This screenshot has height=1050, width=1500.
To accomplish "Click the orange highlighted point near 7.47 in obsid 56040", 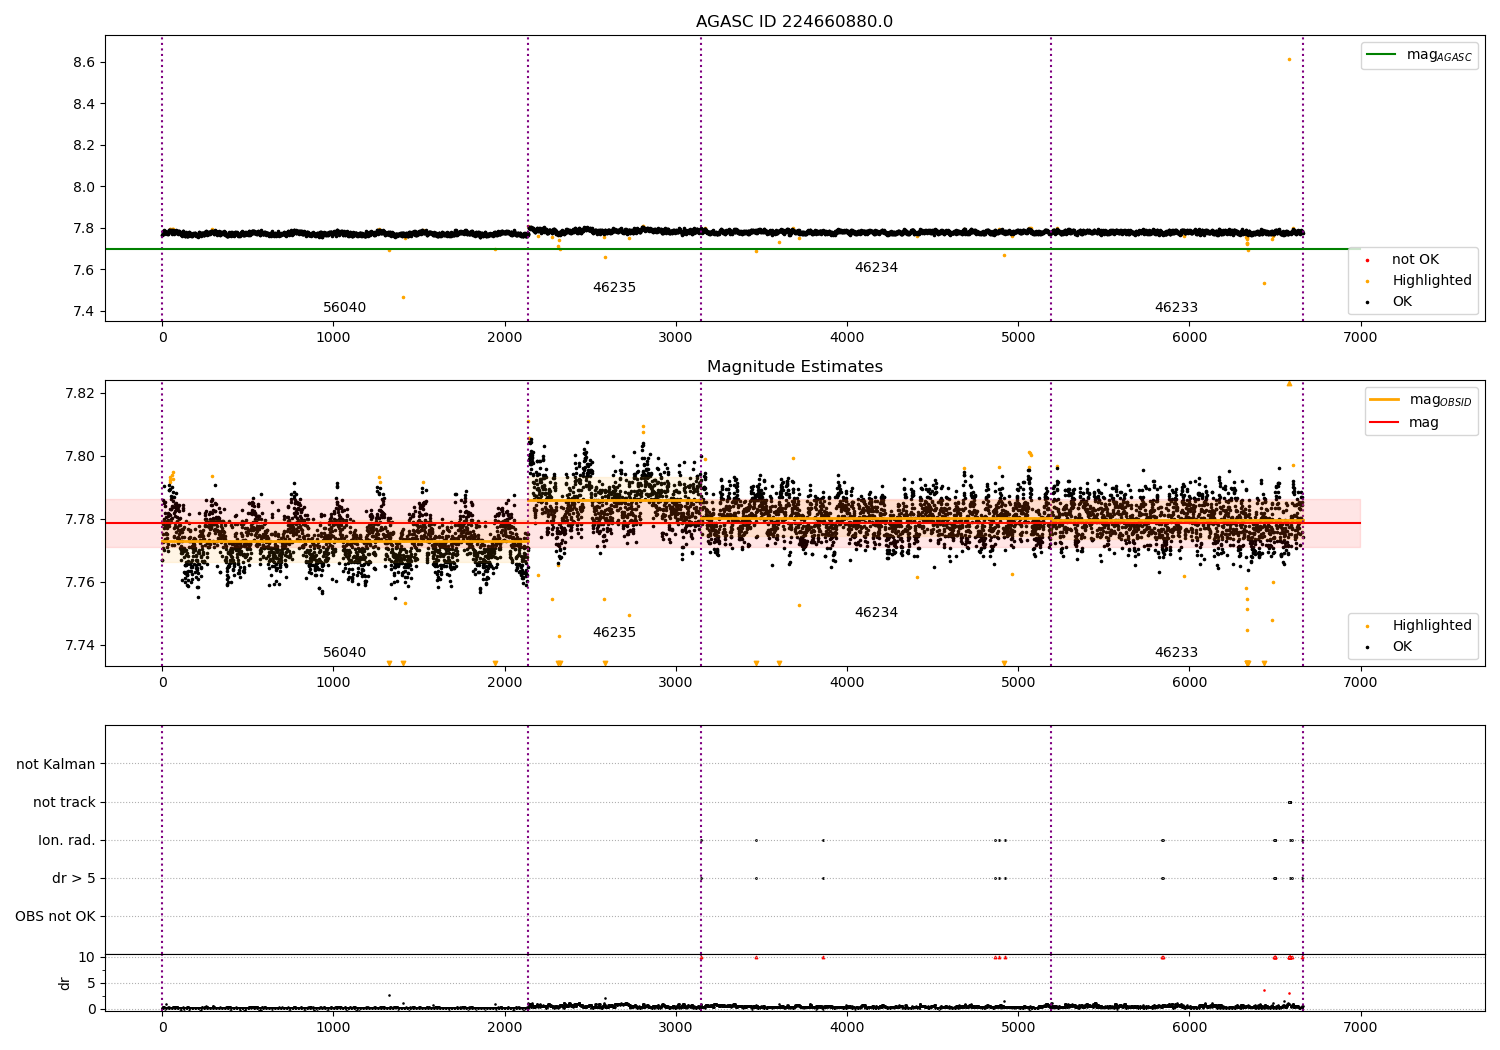I will point(403,297).
